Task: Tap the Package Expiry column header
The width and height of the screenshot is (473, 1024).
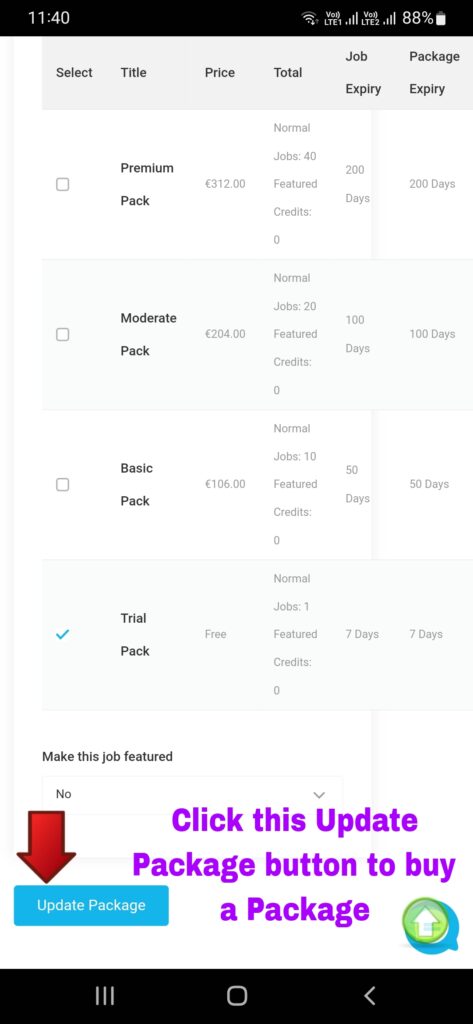Action: click(434, 72)
